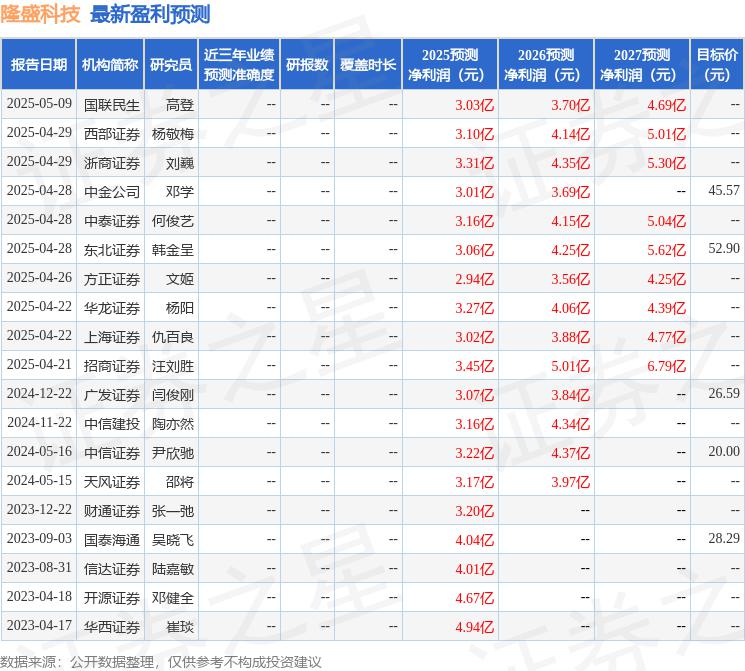This screenshot has width=745, height=671.
Task: Click researcher name 刘巍
Action: coord(180,163)
